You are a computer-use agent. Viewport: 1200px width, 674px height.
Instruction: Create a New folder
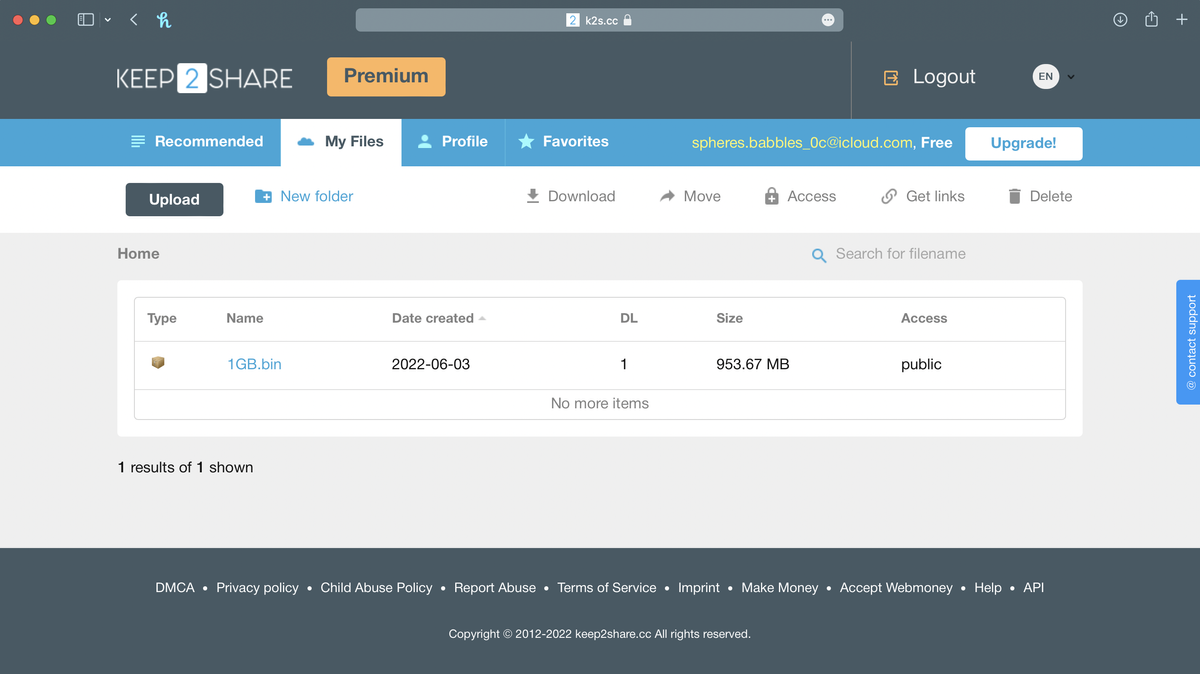click(304, 196)
